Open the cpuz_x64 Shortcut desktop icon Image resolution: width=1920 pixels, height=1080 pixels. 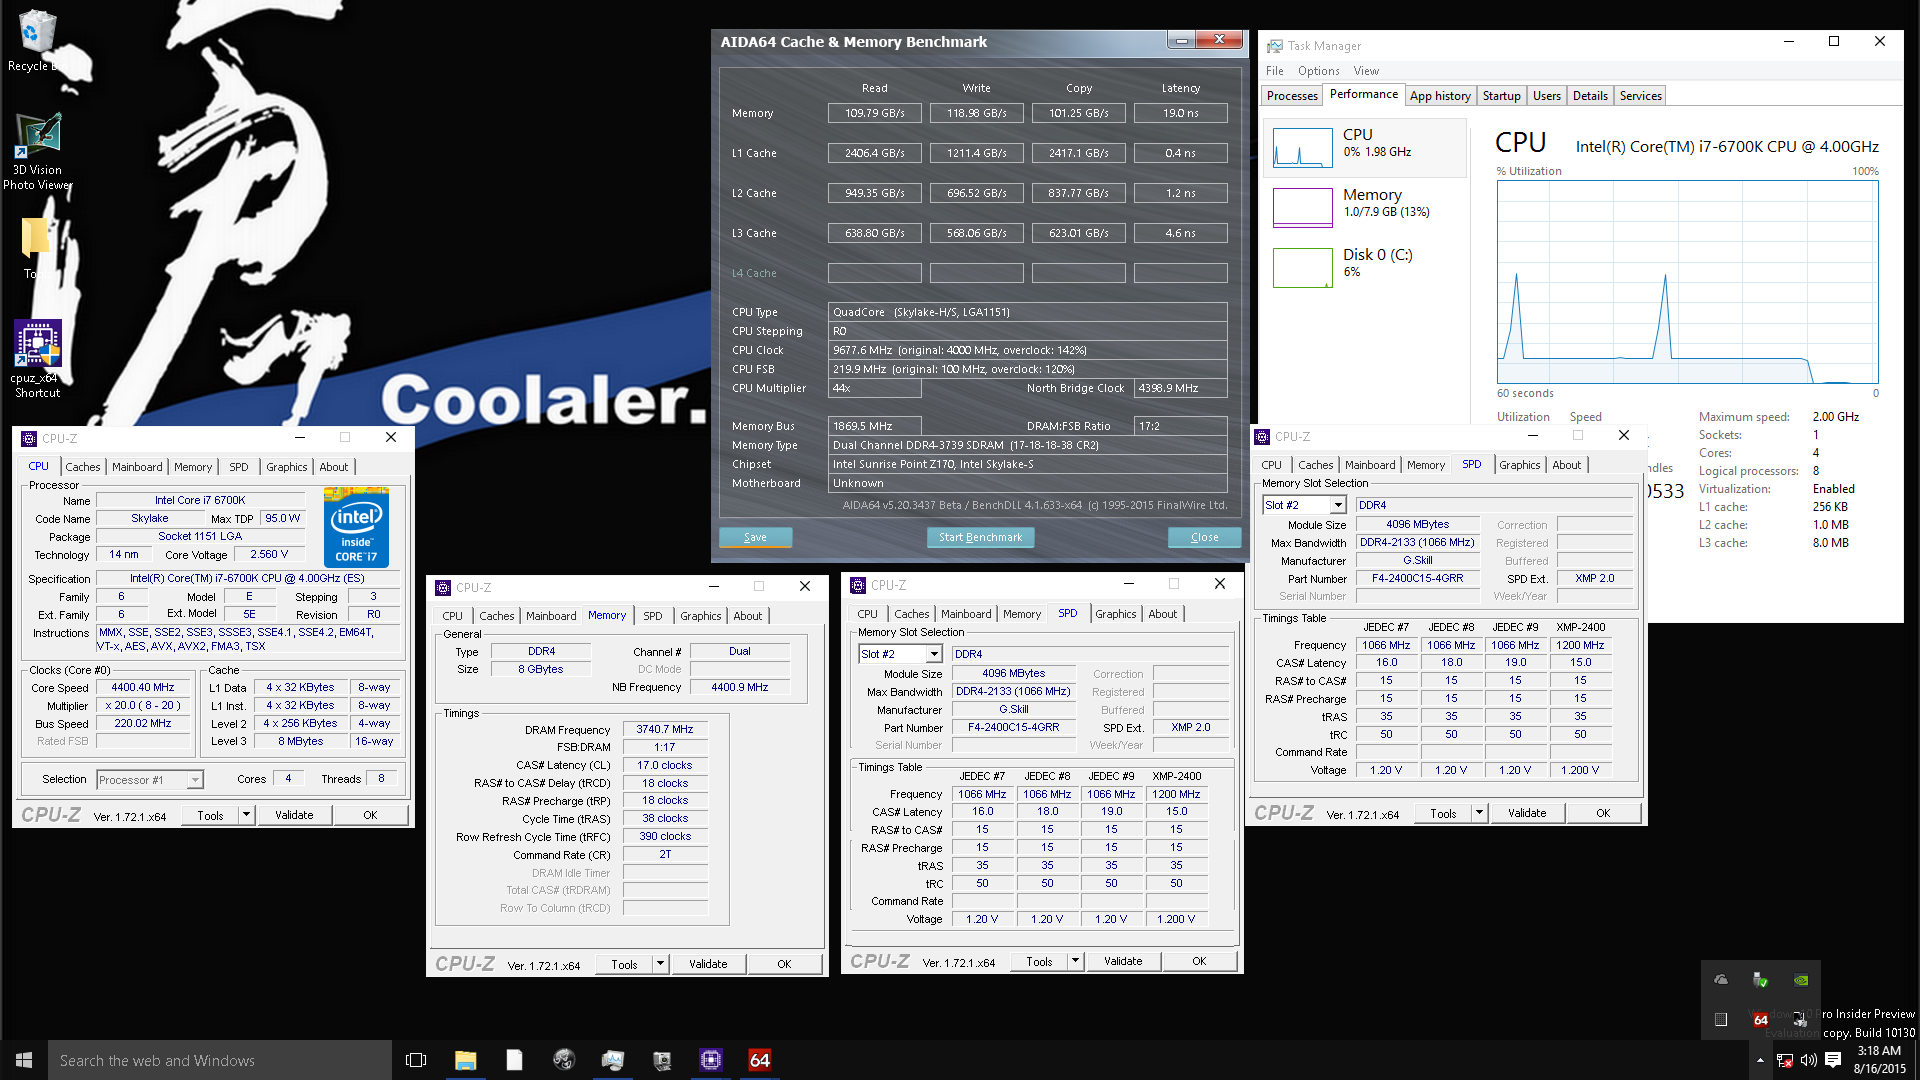coord(37,359)
